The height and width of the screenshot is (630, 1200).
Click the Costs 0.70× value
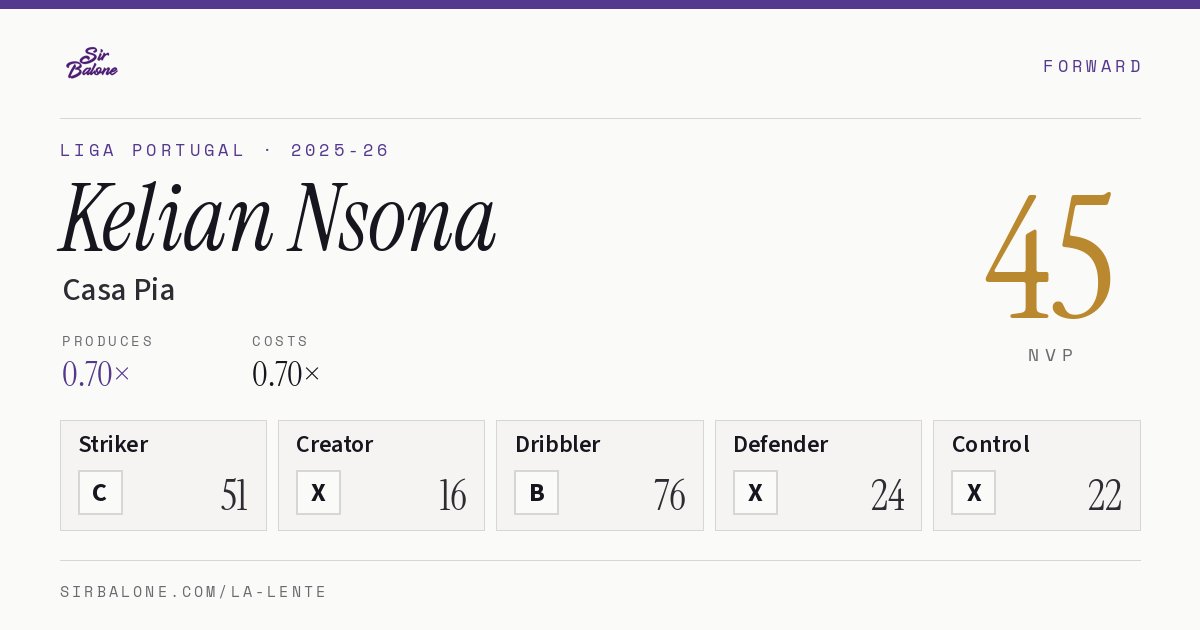(286, 374)
